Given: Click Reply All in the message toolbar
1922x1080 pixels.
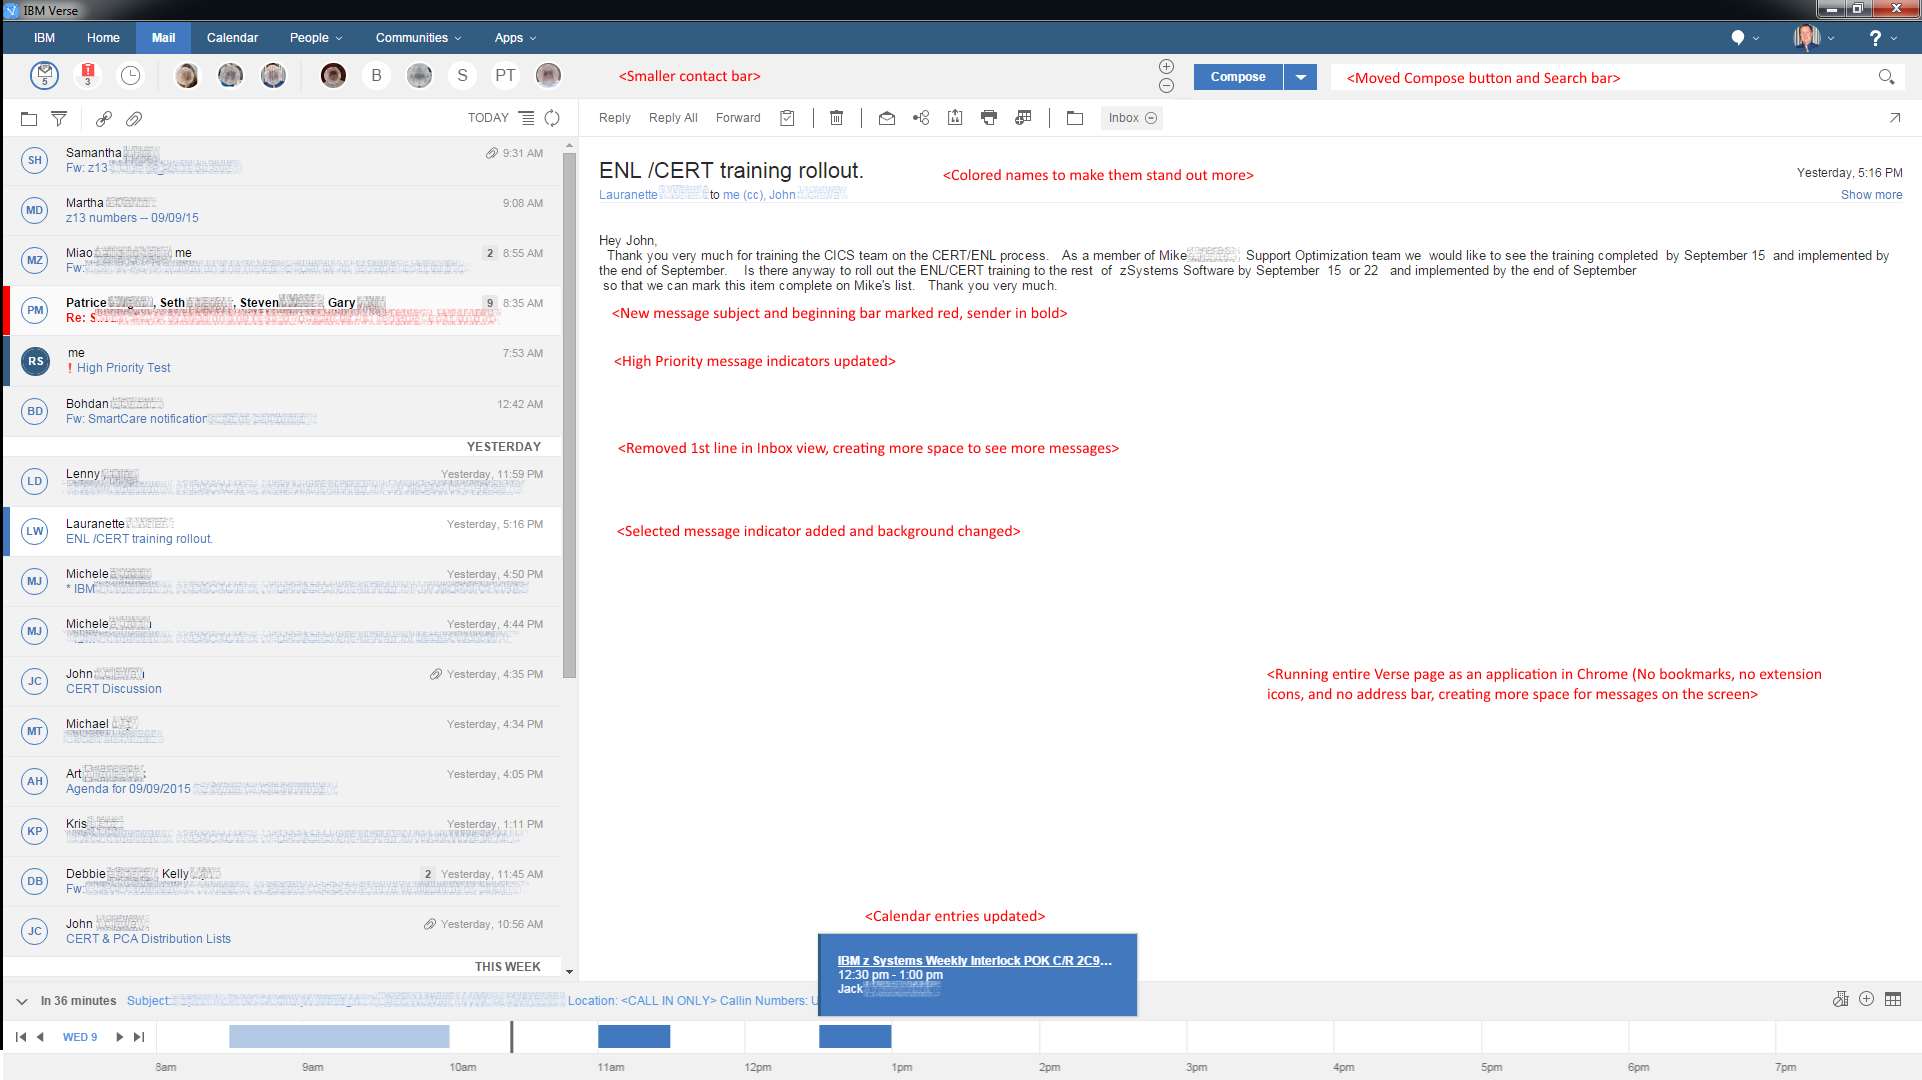Looking at the screenshot, I should pos(673,118).
